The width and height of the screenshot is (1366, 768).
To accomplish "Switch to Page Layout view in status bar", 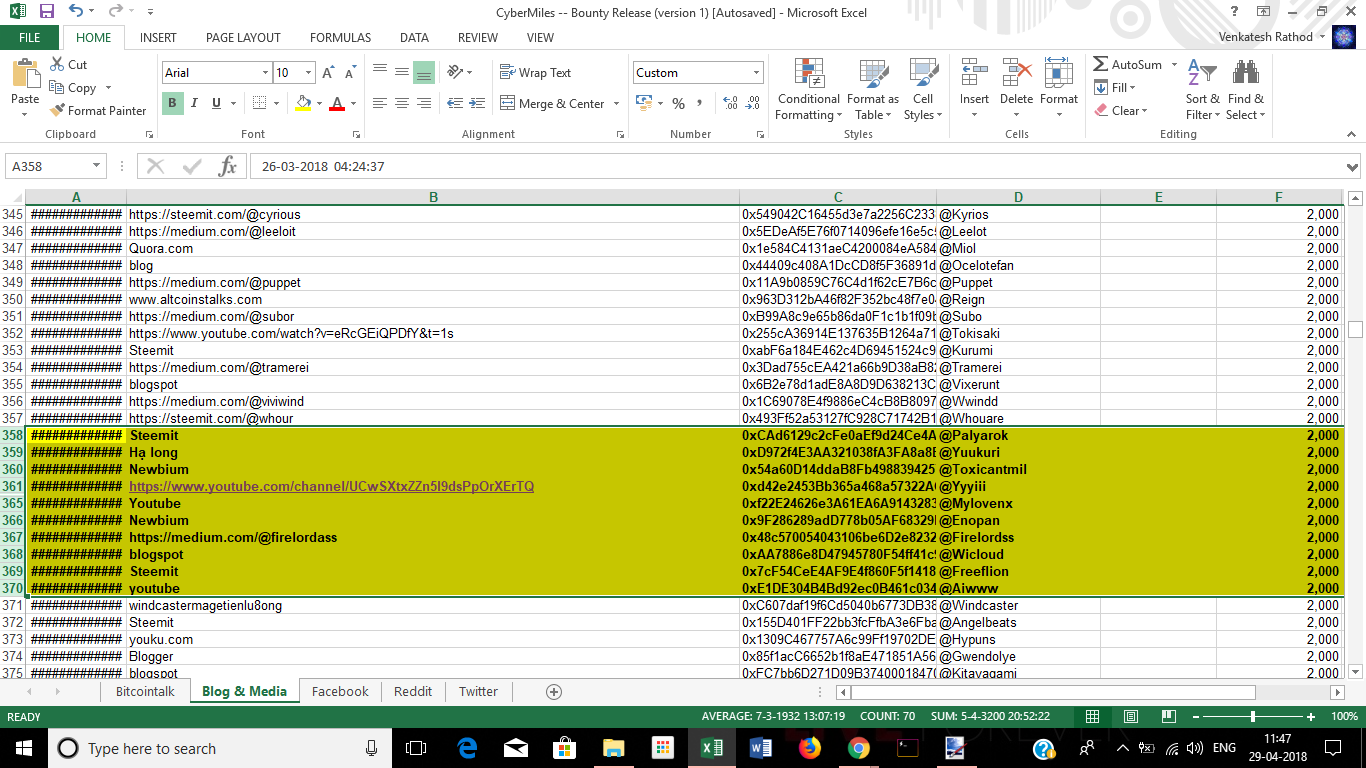I will [1130, 717].
